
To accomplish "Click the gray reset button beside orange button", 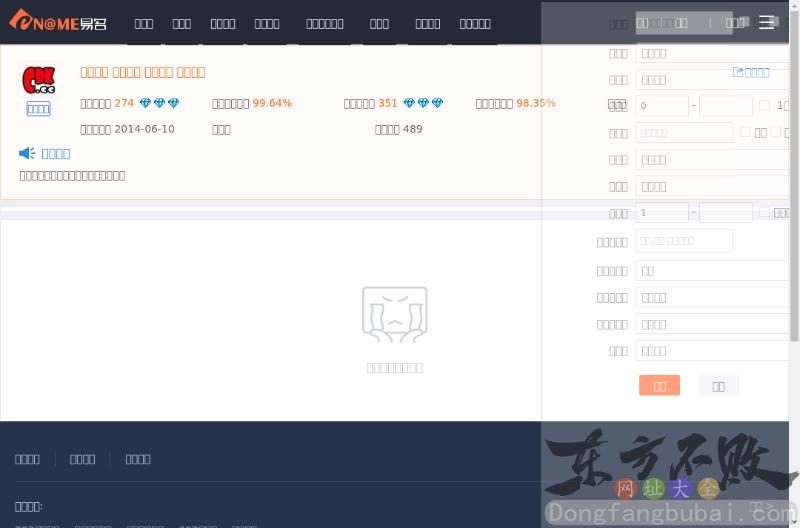I will coord(718,386).
